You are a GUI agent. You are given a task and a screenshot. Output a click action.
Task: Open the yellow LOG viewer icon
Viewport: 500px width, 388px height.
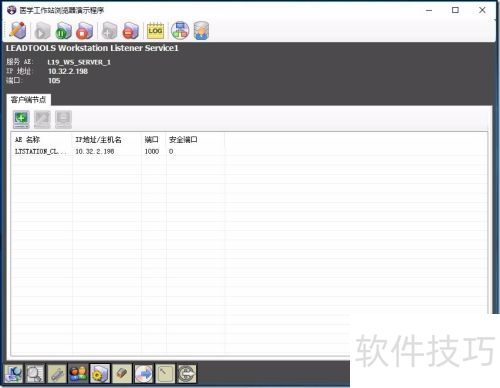155,31
